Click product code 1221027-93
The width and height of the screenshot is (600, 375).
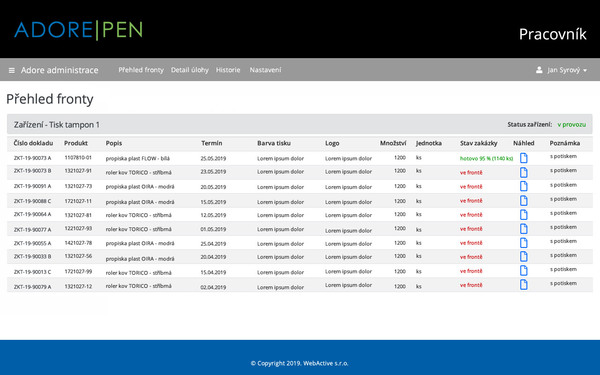(78, 228)
